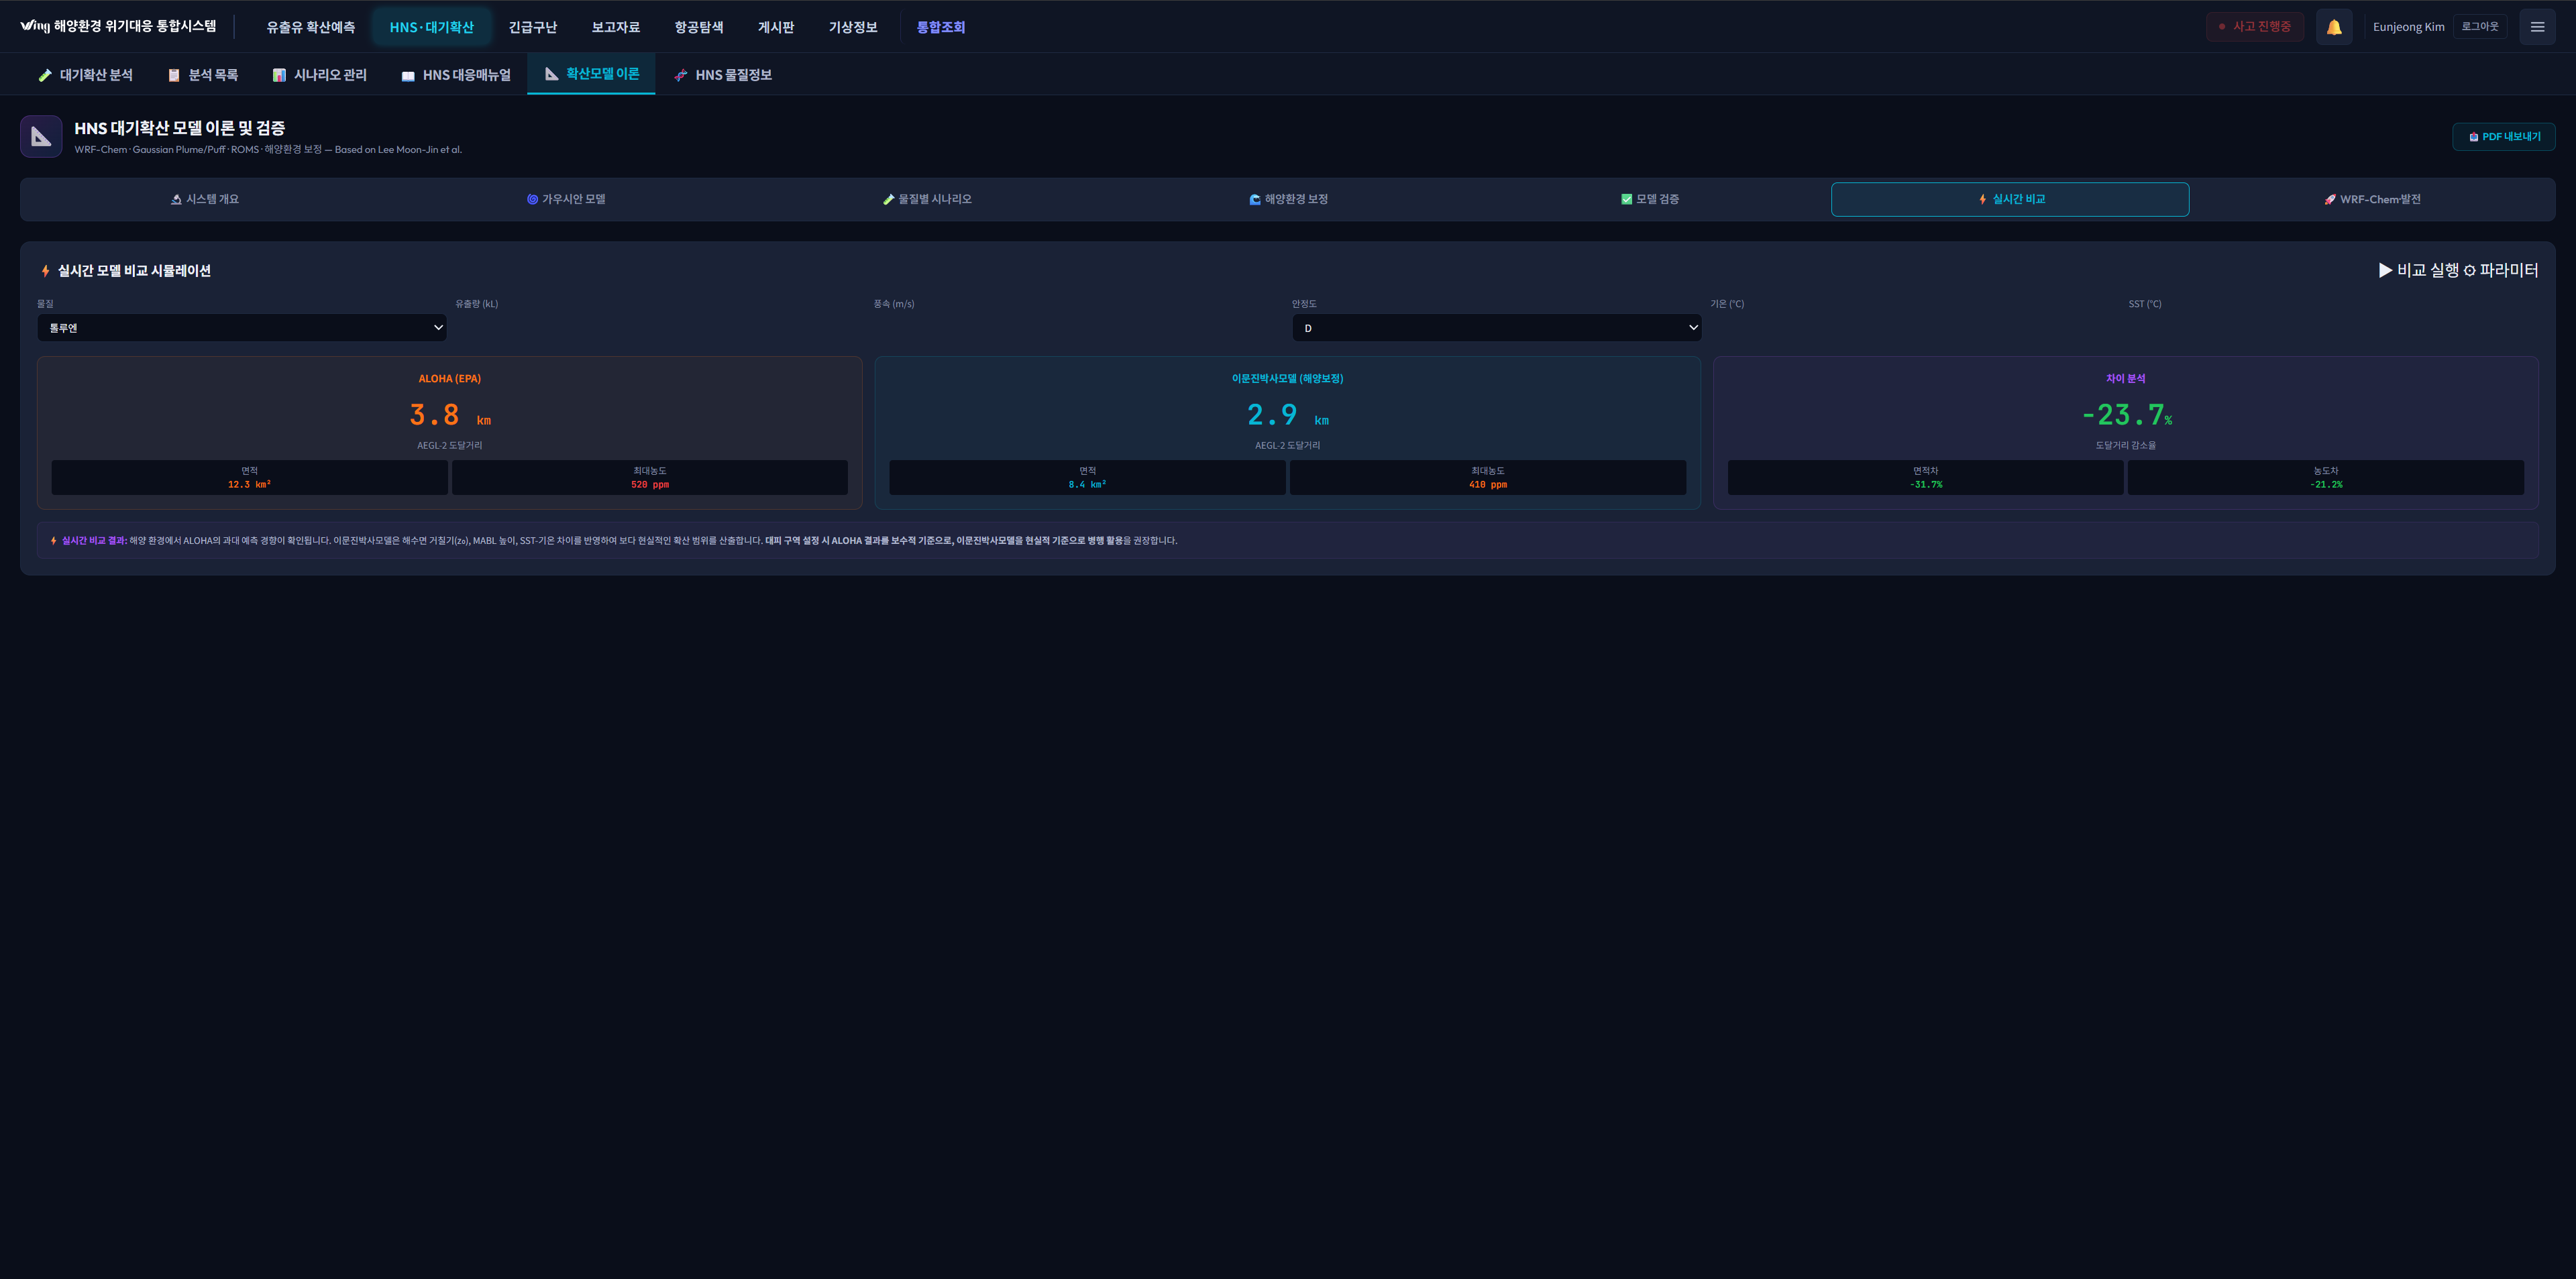
Task: Open the hamburger menu icon
Action: pyautogui.click(x=2537, y=27)
